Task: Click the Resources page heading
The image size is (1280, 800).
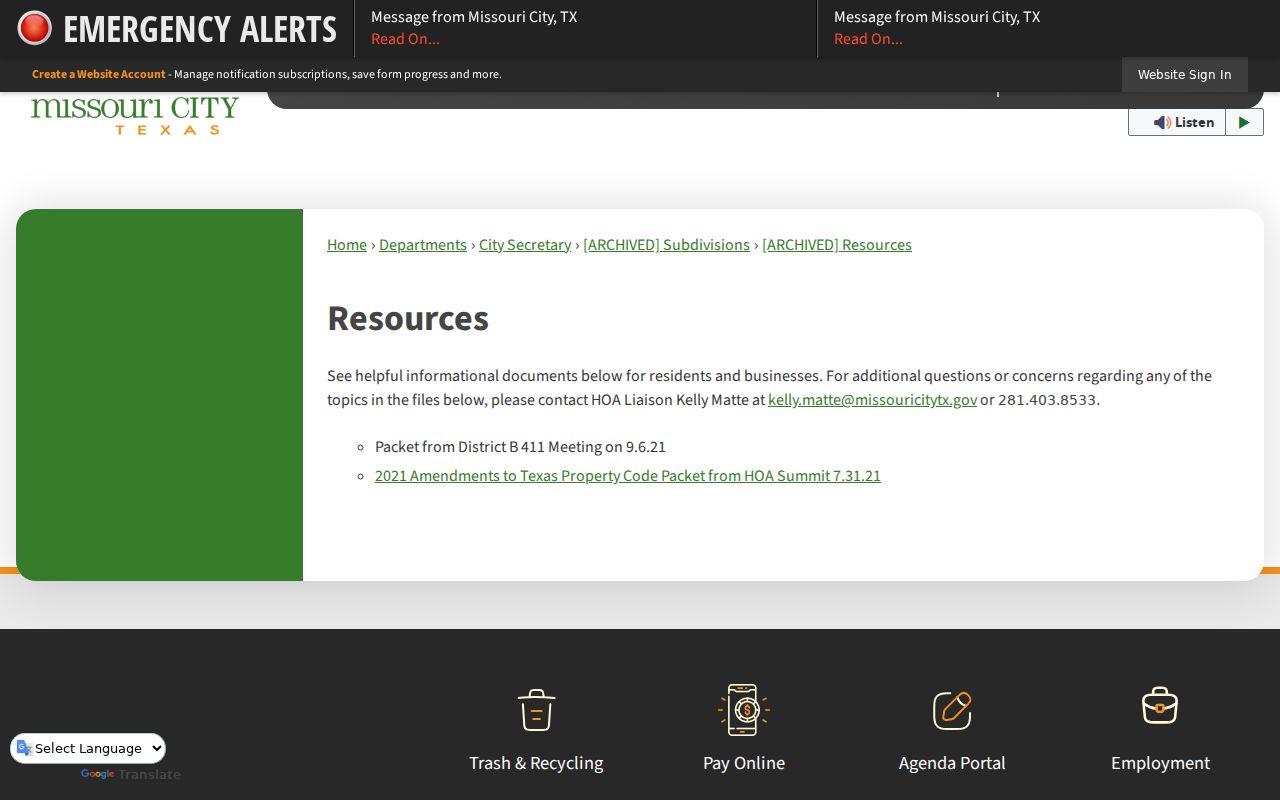Action: [x=408, y=318]
